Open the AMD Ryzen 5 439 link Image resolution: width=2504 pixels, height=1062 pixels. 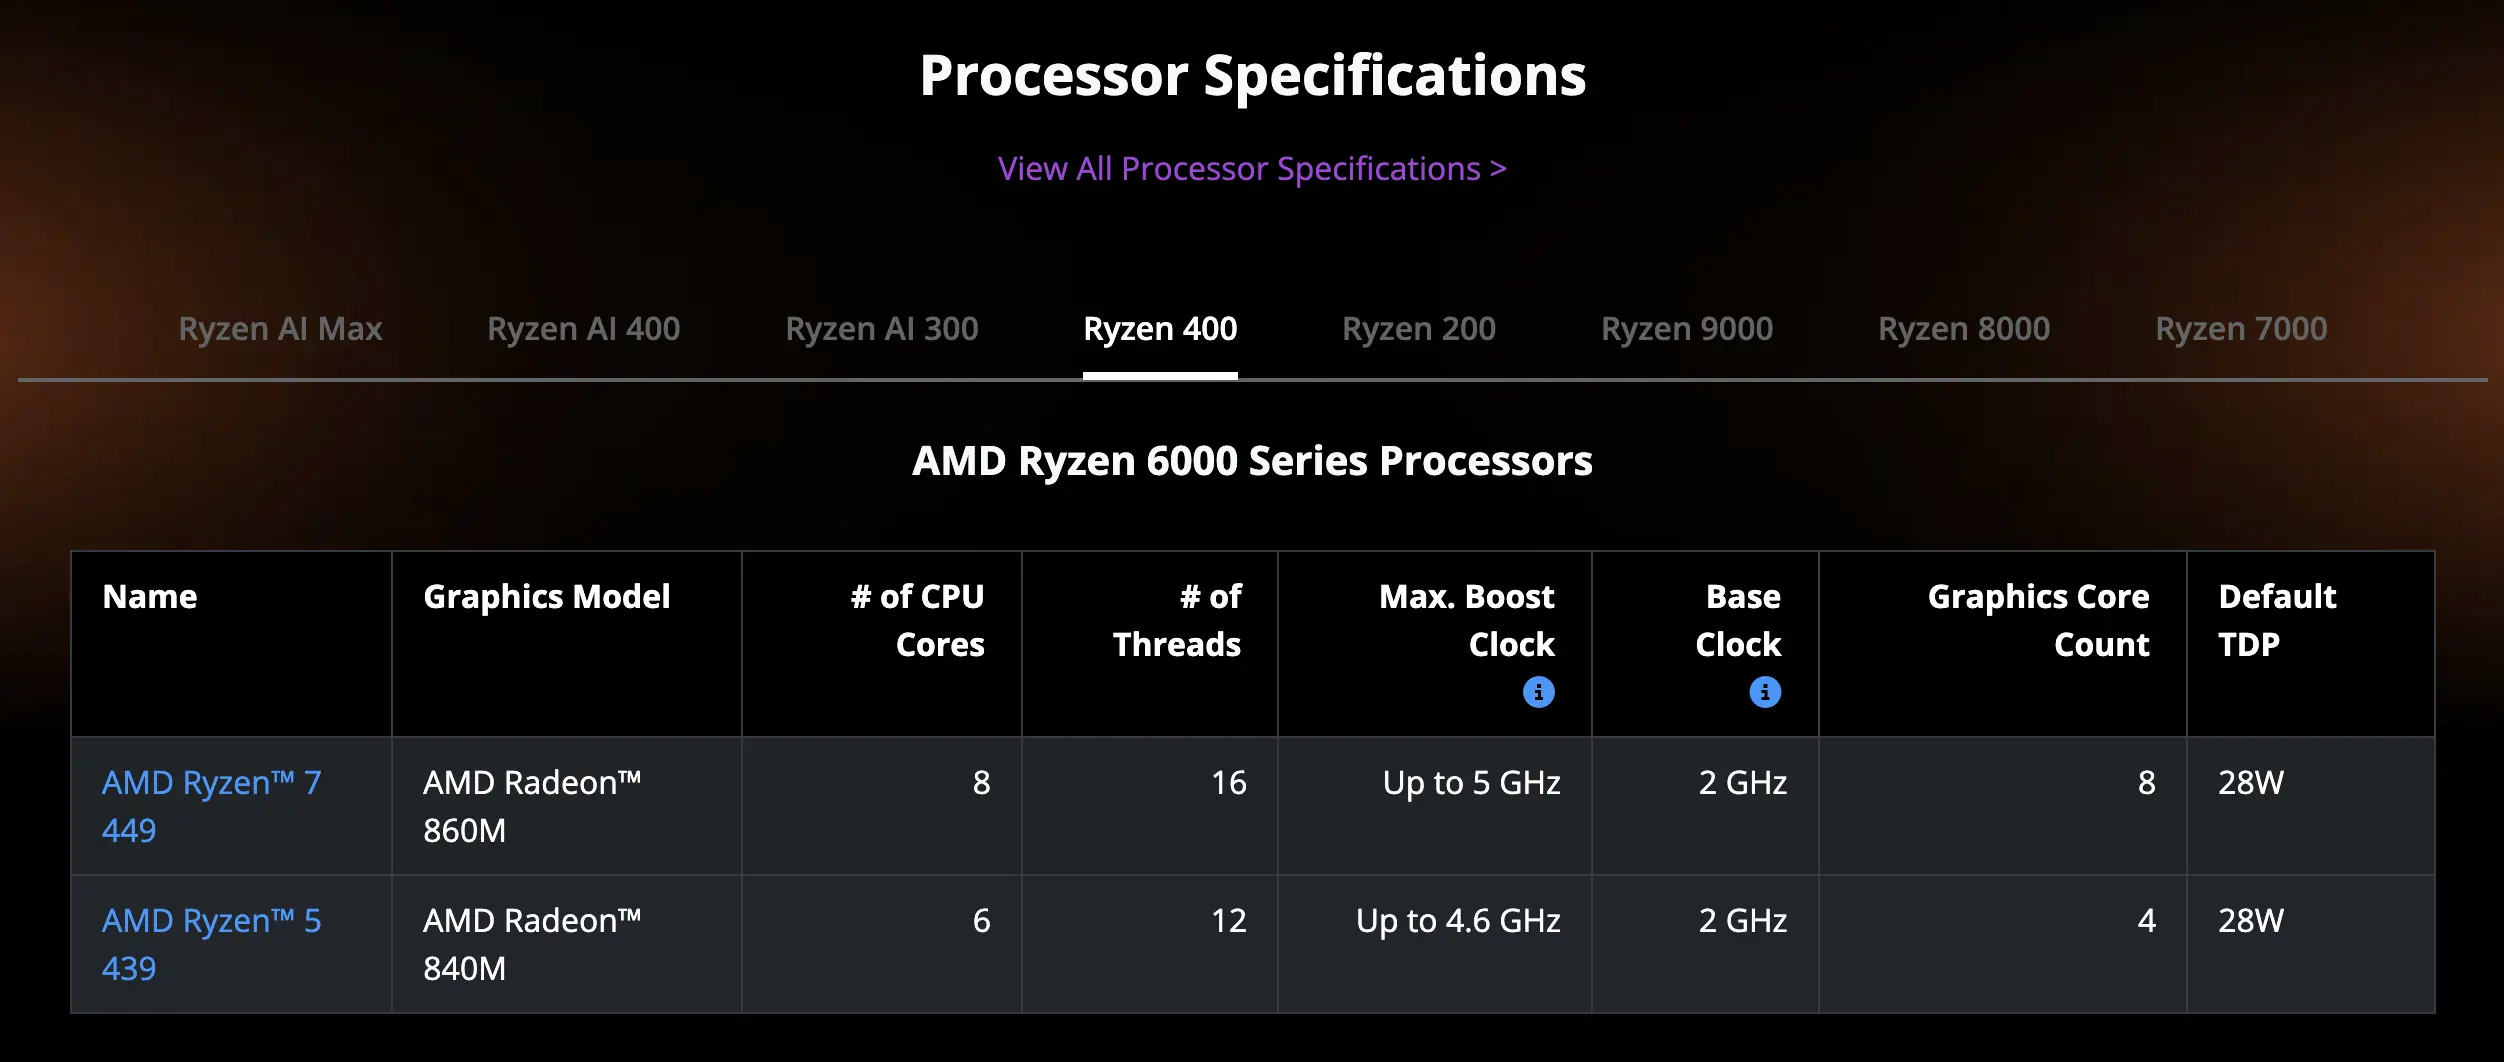tap(211, 944)
